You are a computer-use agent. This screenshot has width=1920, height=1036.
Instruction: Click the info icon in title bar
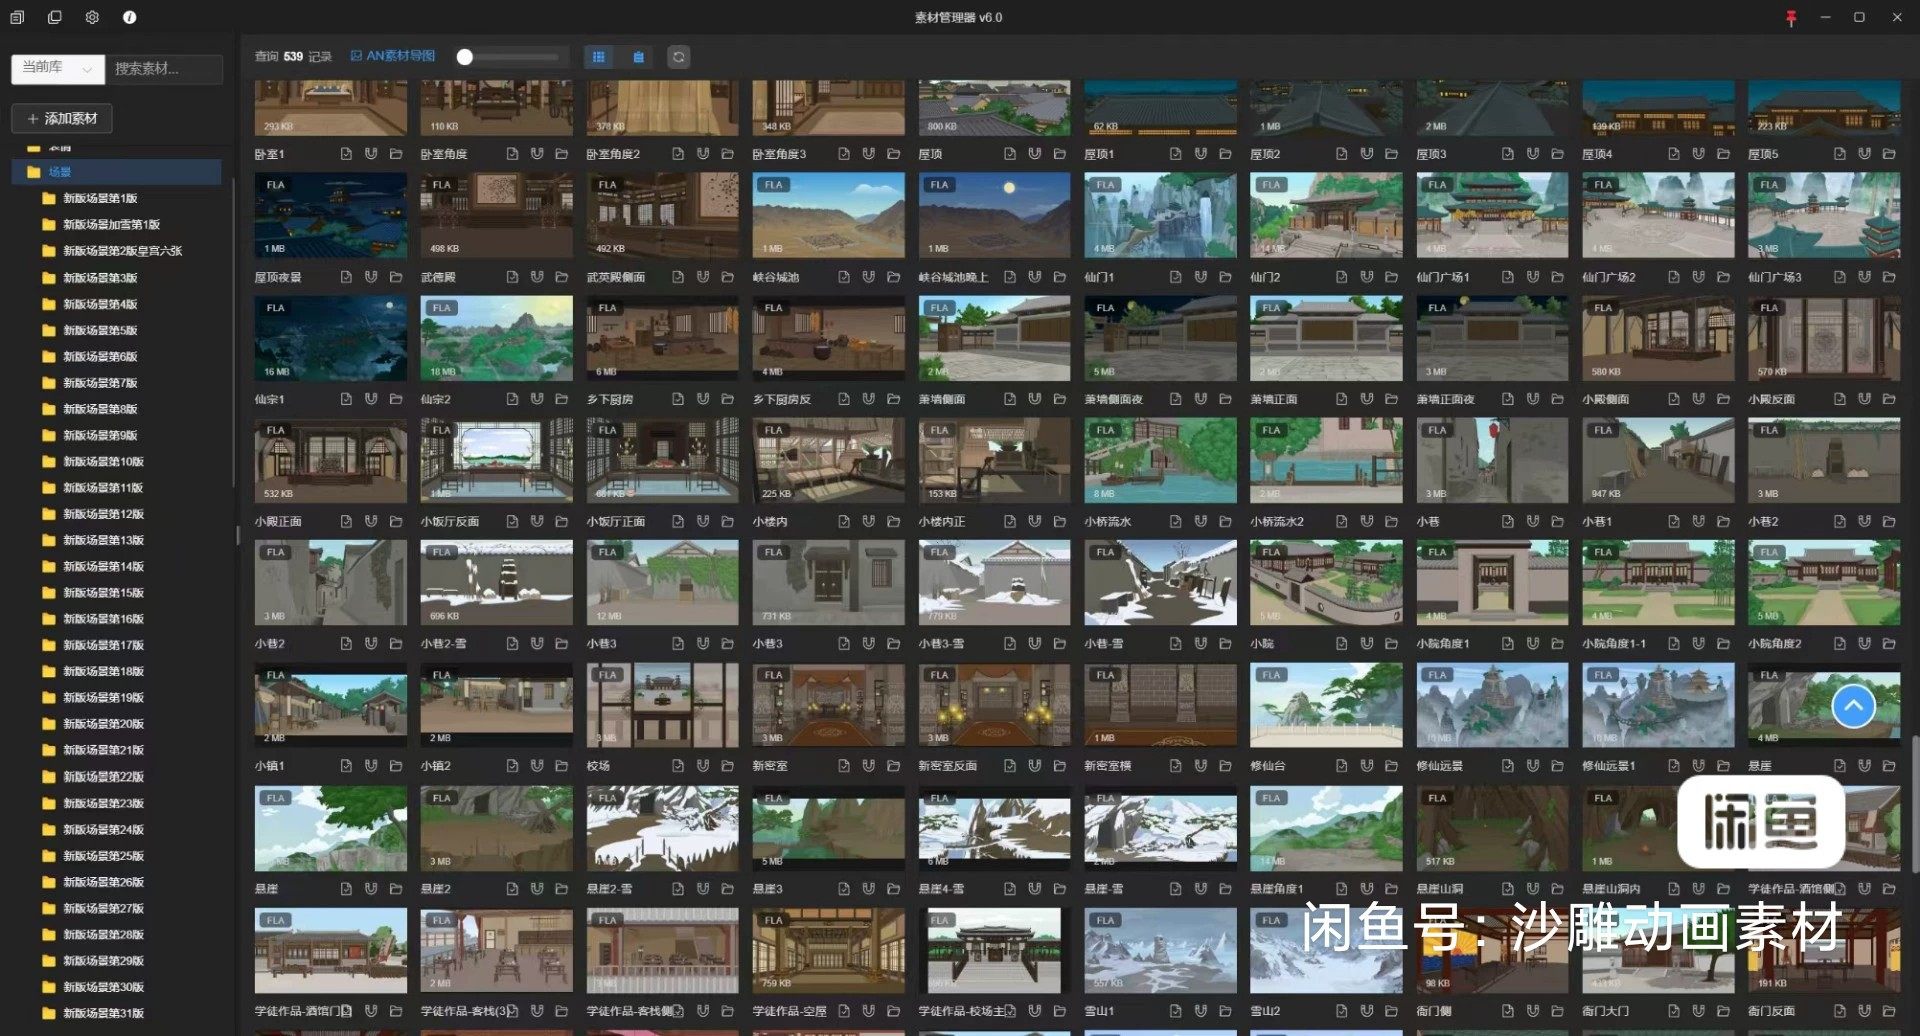tap(129, 17)
